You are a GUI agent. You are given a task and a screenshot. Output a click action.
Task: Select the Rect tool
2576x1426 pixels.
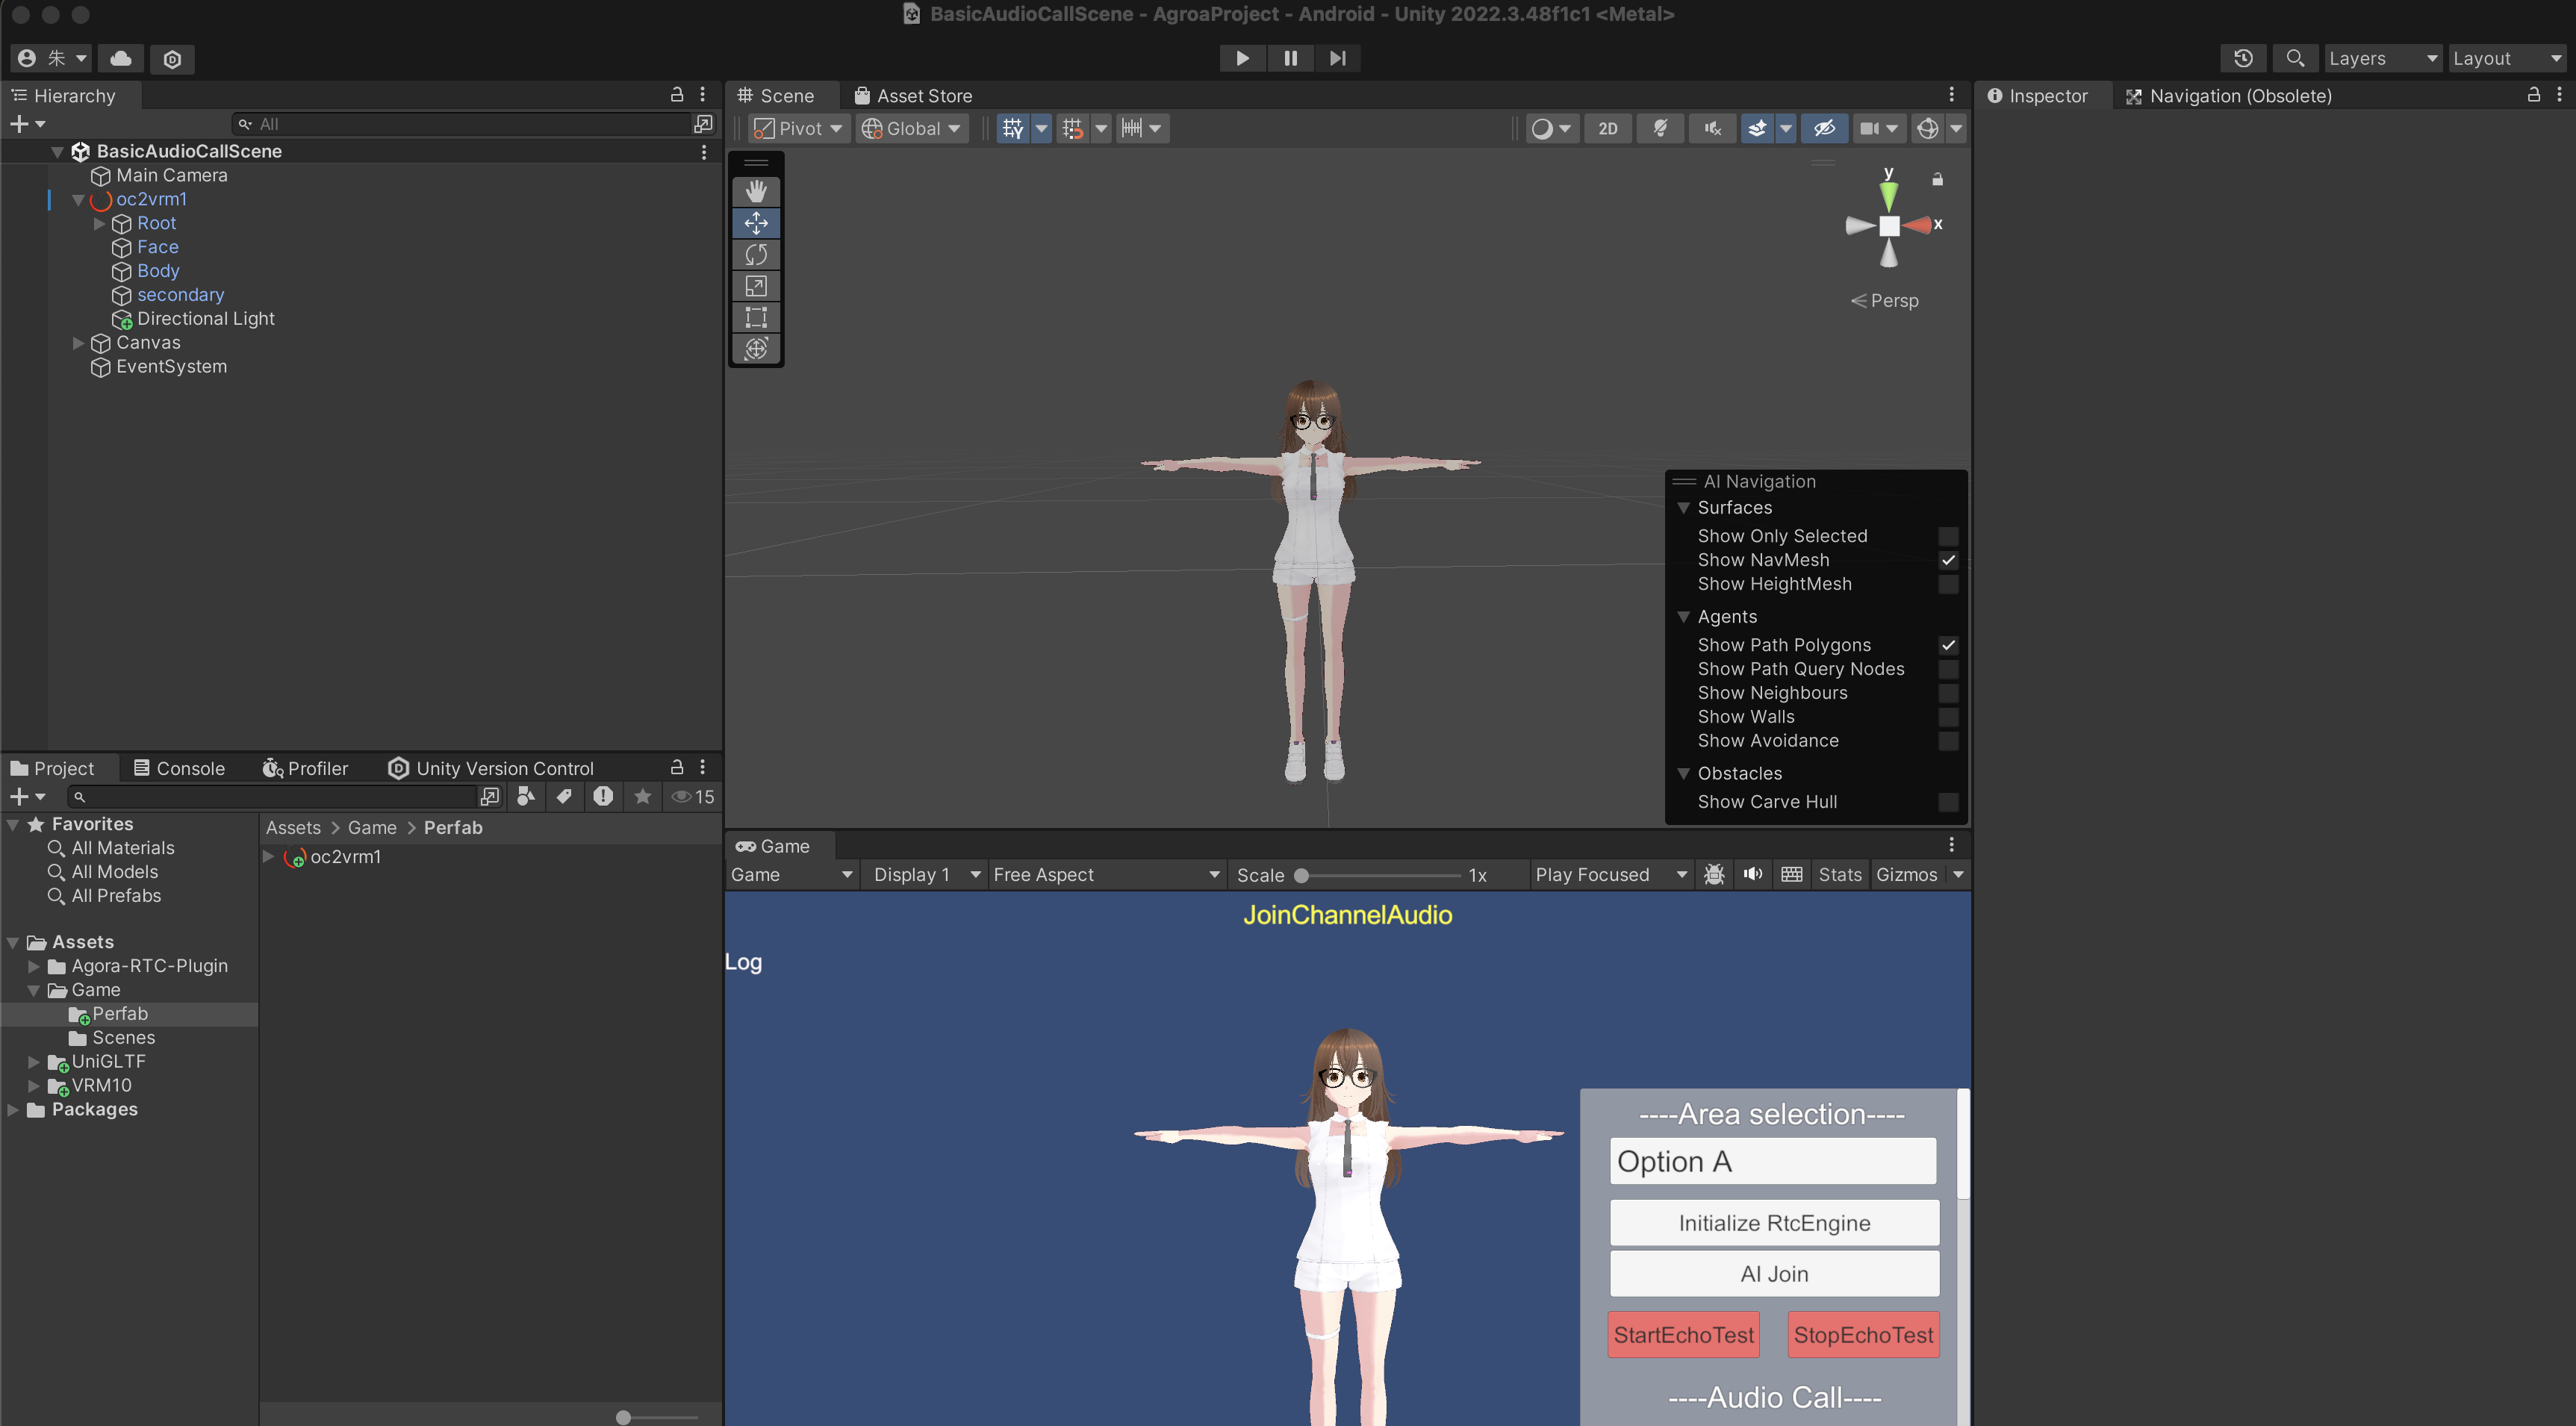coord(756,317)
